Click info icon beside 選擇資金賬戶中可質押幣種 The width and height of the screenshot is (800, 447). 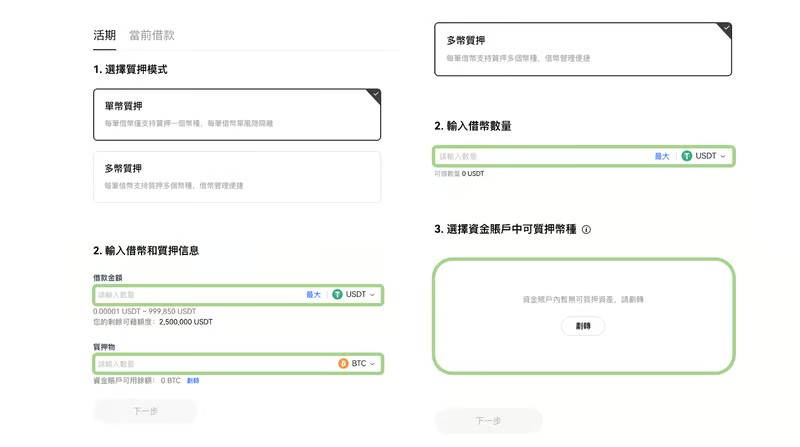point(586,230)
